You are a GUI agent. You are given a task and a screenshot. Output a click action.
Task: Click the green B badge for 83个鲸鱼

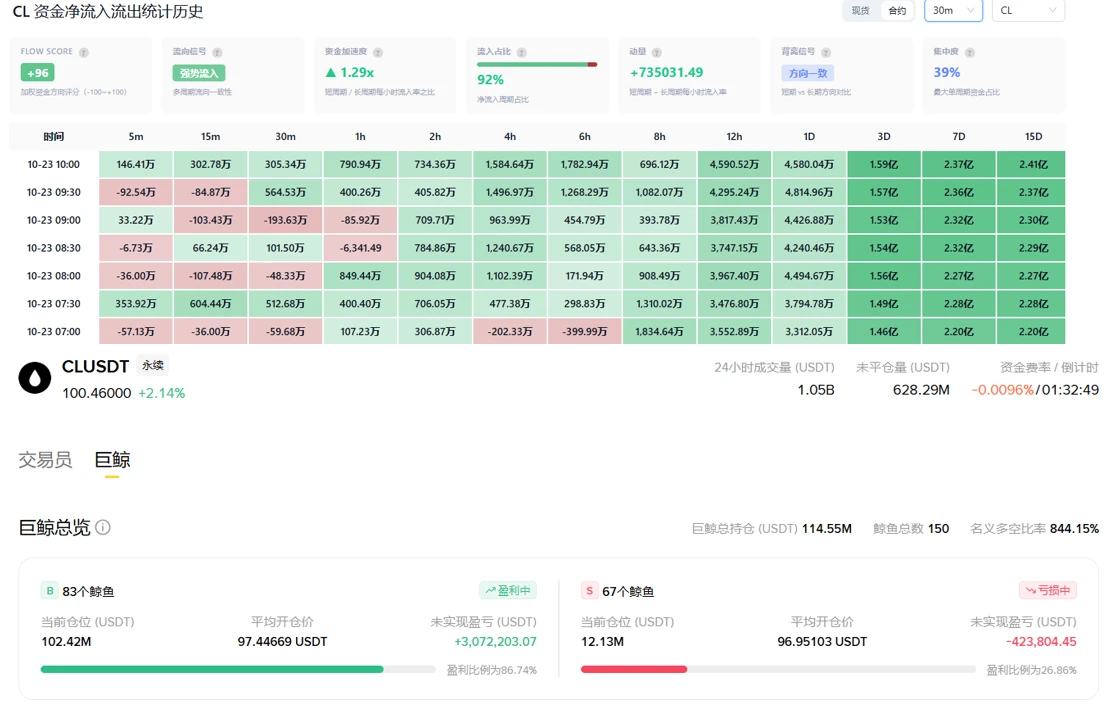49,591
